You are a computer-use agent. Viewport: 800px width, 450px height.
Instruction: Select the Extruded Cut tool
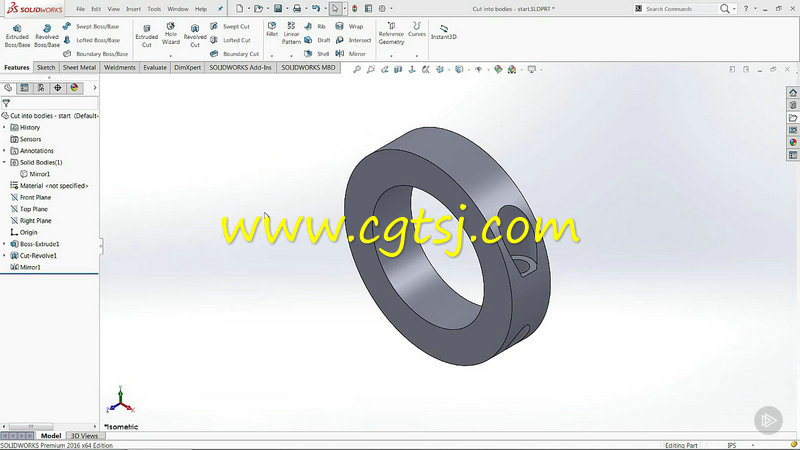pyautogui.click(x=146, y=36)
